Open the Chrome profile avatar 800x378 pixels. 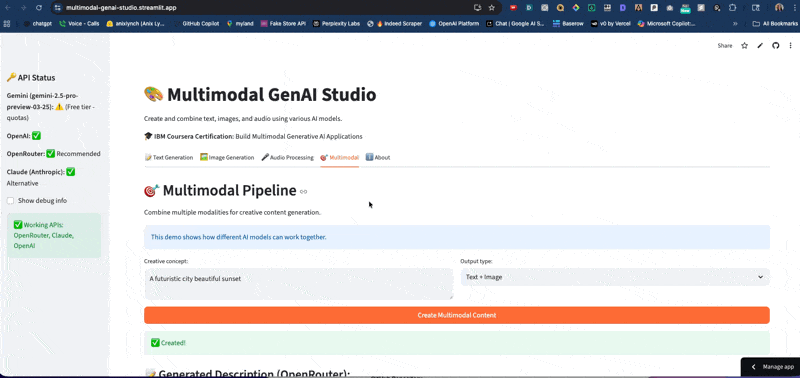tap(779, 8)
